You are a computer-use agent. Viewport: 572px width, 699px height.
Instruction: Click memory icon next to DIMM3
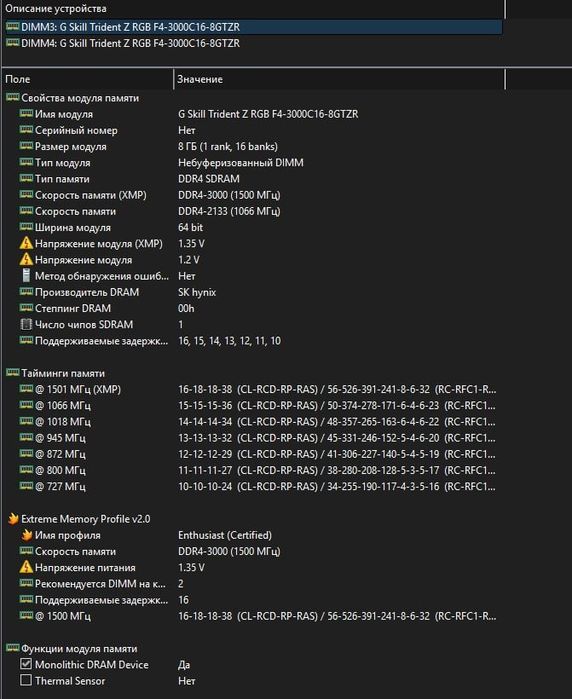12,27
